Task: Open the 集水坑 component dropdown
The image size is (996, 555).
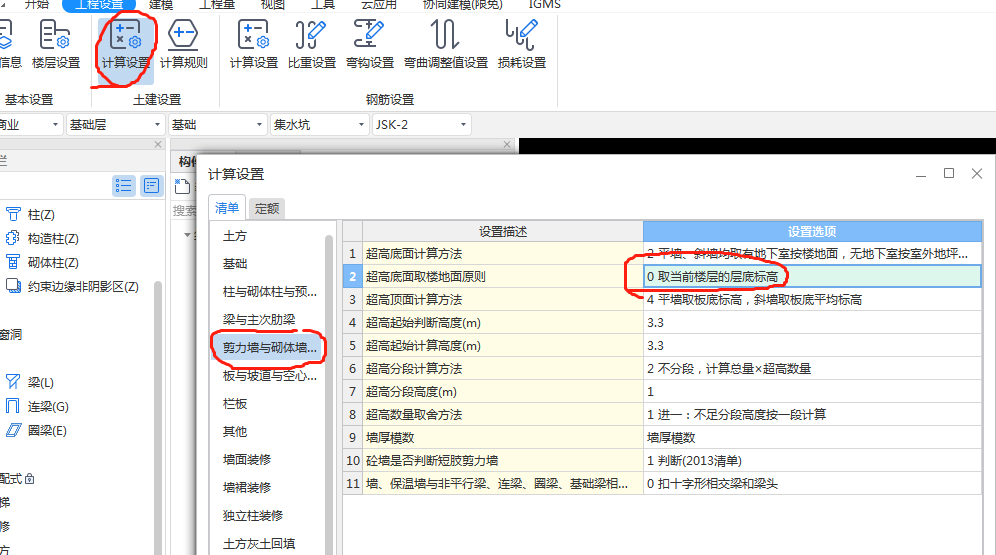Action: [x=319, y=124]
